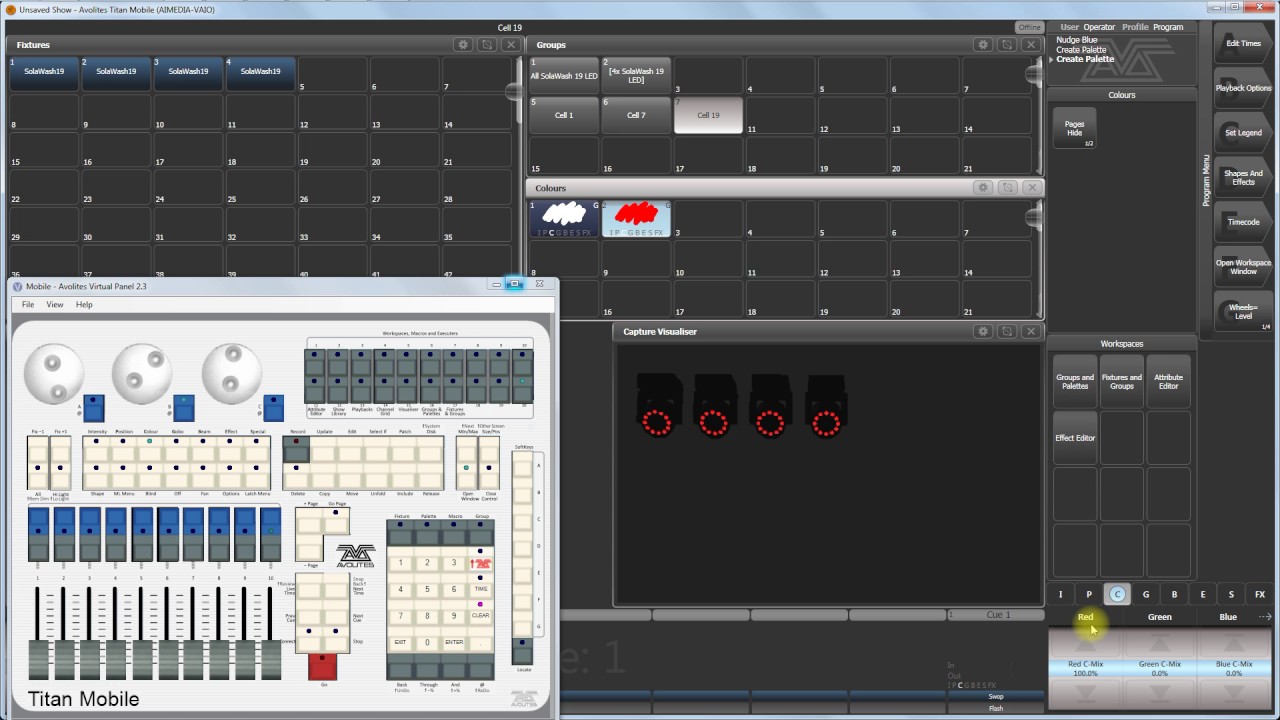Screen dimensions: 1280x720
Task: Click the Groups window scrollbar handle
Action: (1034, 75)
